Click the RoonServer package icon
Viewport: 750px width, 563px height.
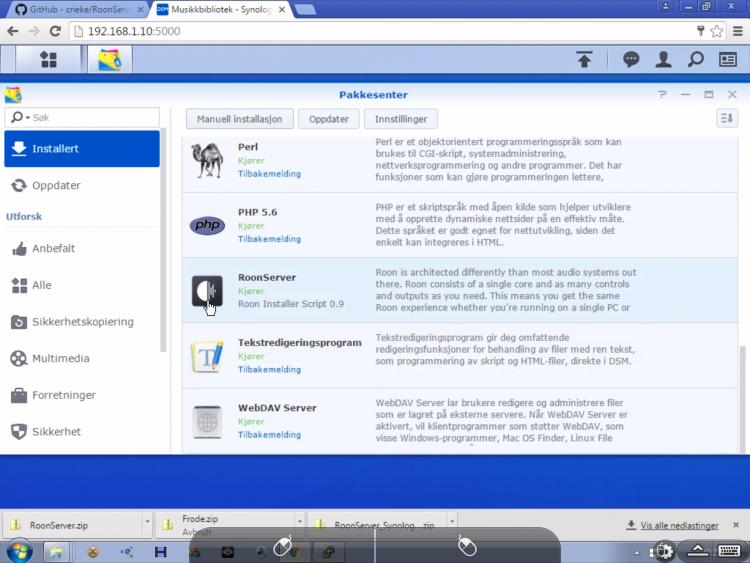(x=207, y=290)
